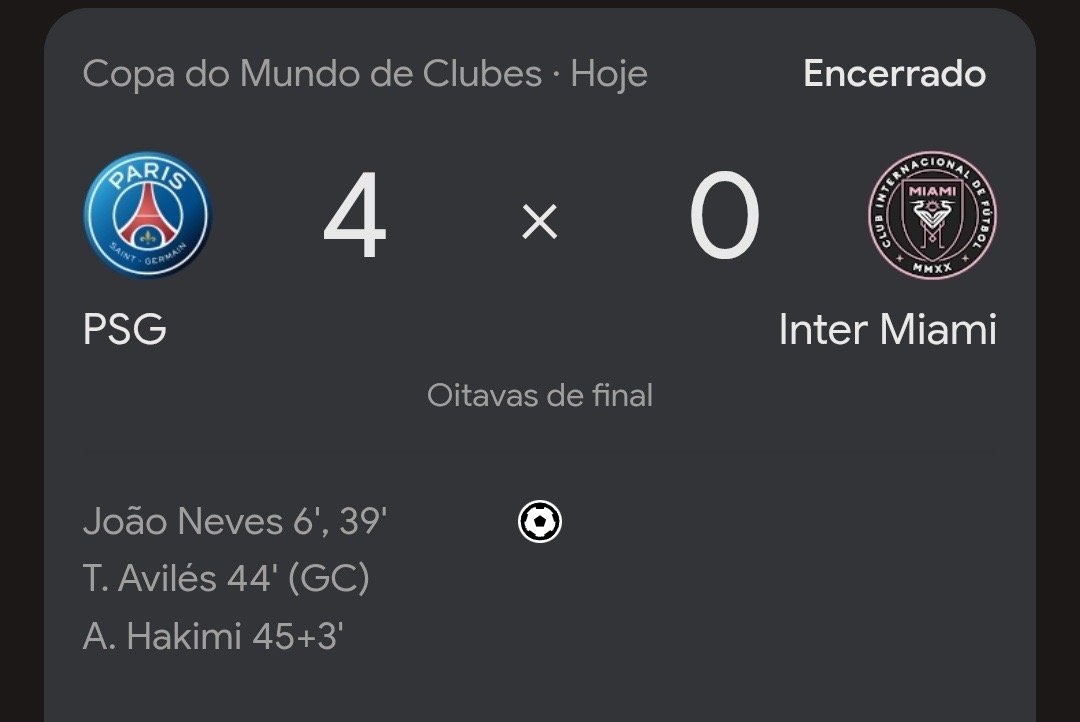Open the PSG team name link
Screen dimensions: 1080x722
click(x=125, y=329)
